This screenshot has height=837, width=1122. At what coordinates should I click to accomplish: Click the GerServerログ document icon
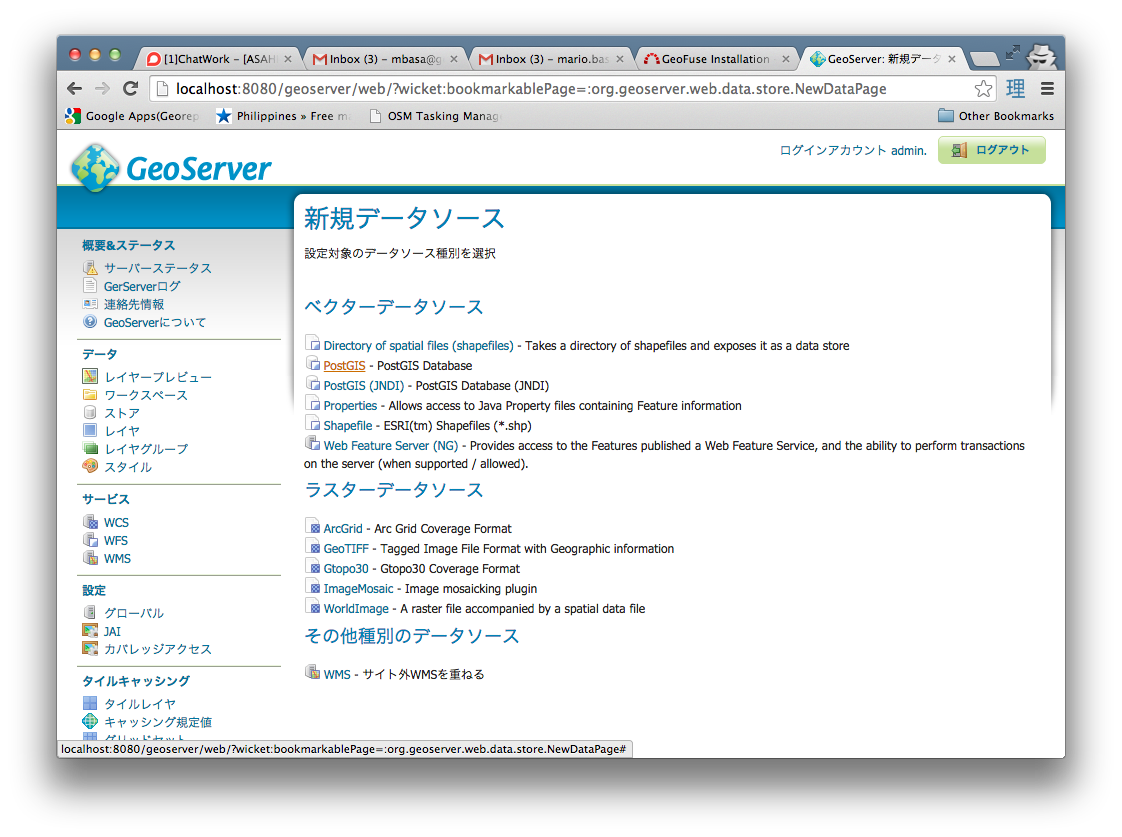tap(90, 286)
